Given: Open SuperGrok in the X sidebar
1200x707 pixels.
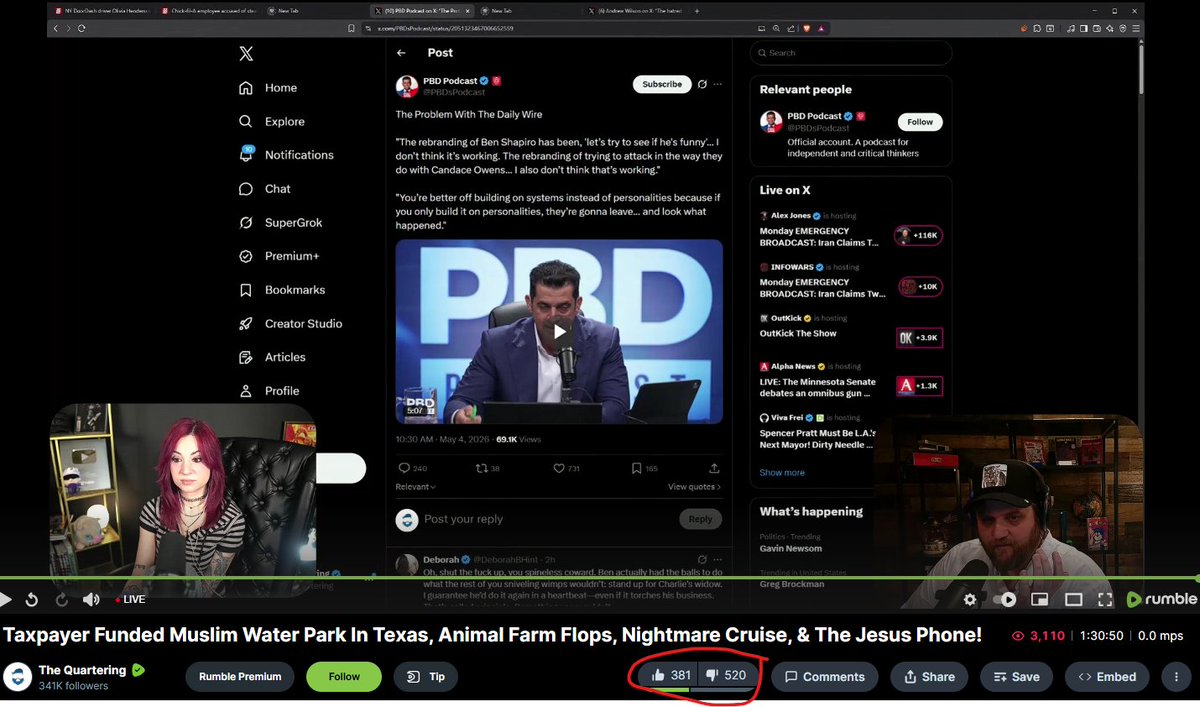Looking at the screenshot, I should (x=280, y=222).
